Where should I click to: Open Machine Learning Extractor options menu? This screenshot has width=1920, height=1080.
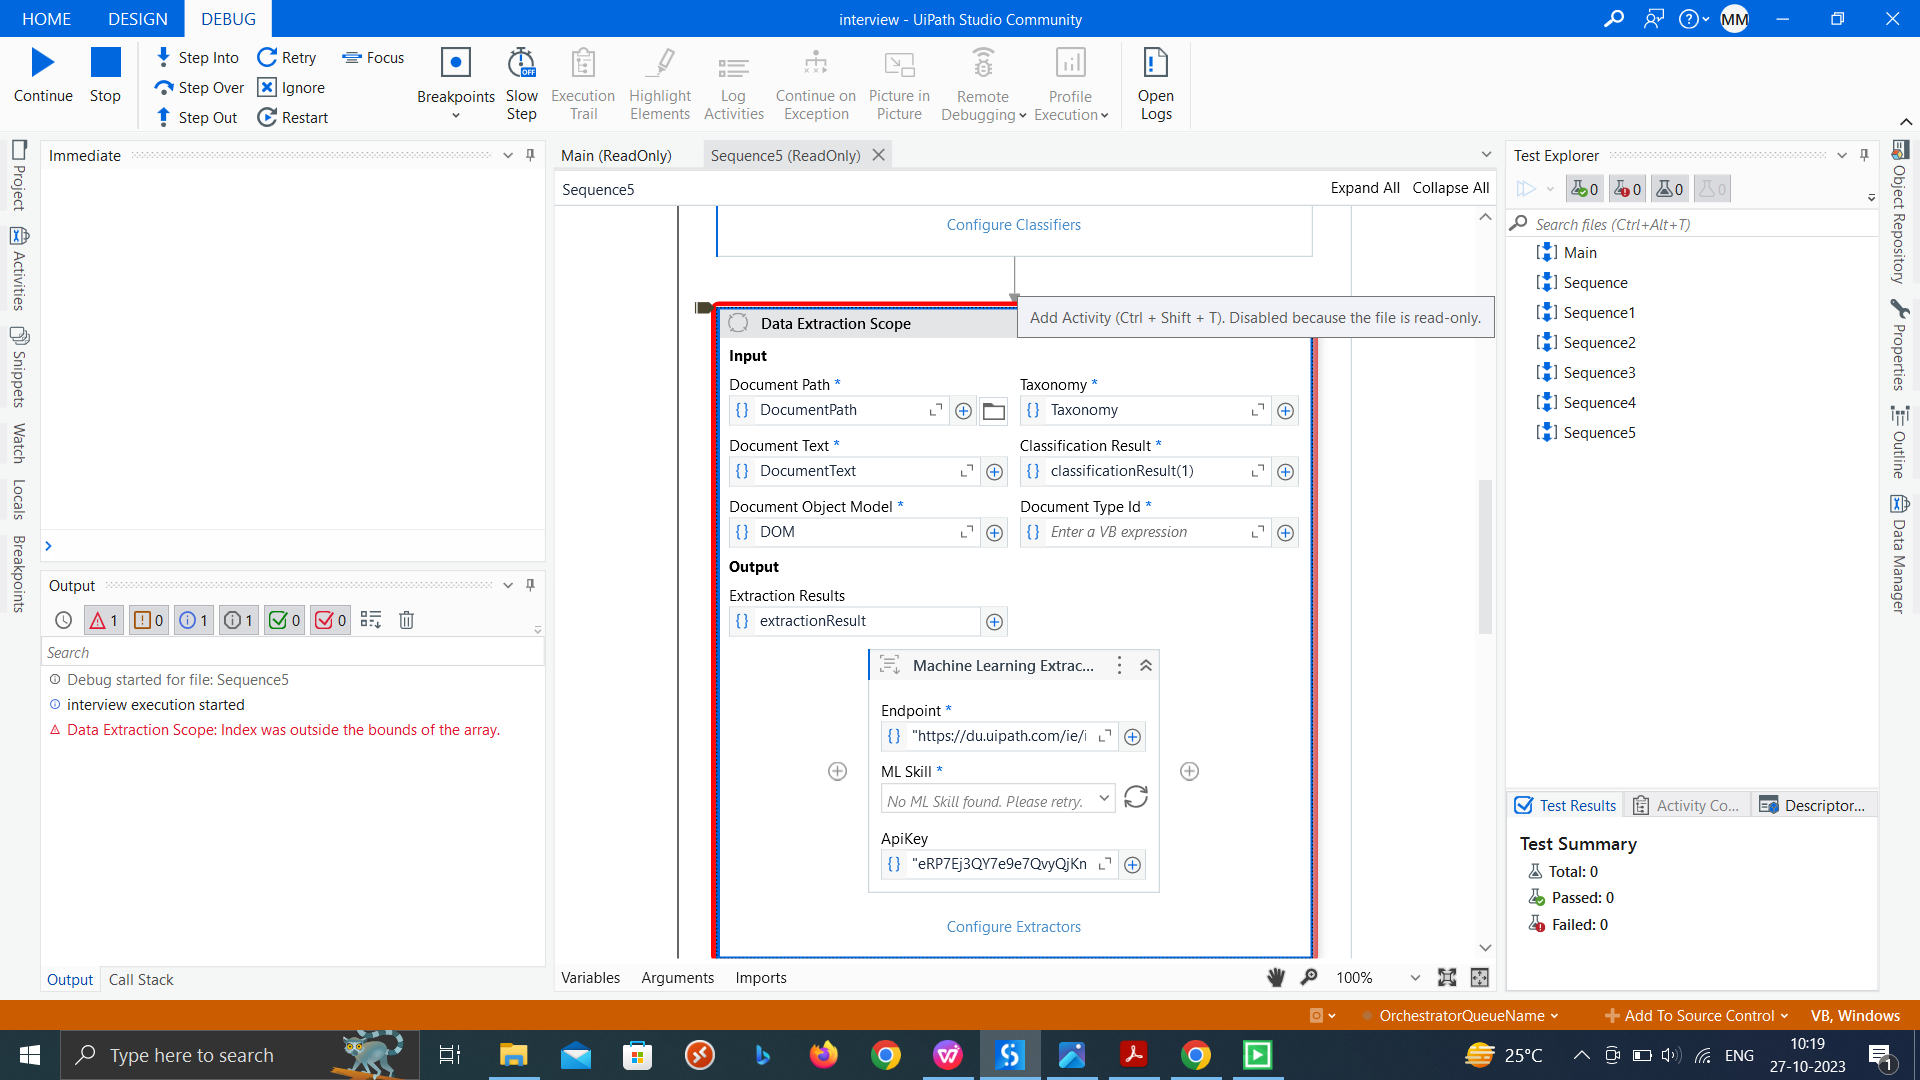click(1119, 666)
